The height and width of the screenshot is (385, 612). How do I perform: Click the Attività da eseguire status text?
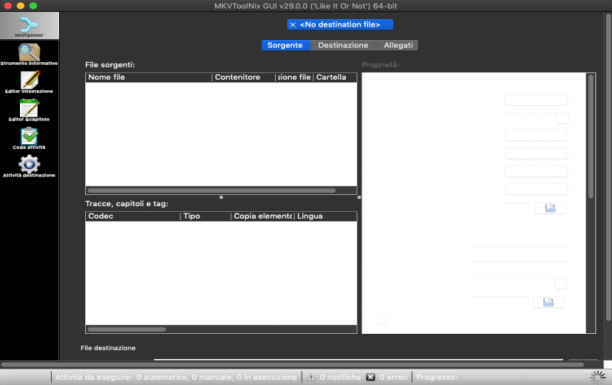[x=176, y=377]
